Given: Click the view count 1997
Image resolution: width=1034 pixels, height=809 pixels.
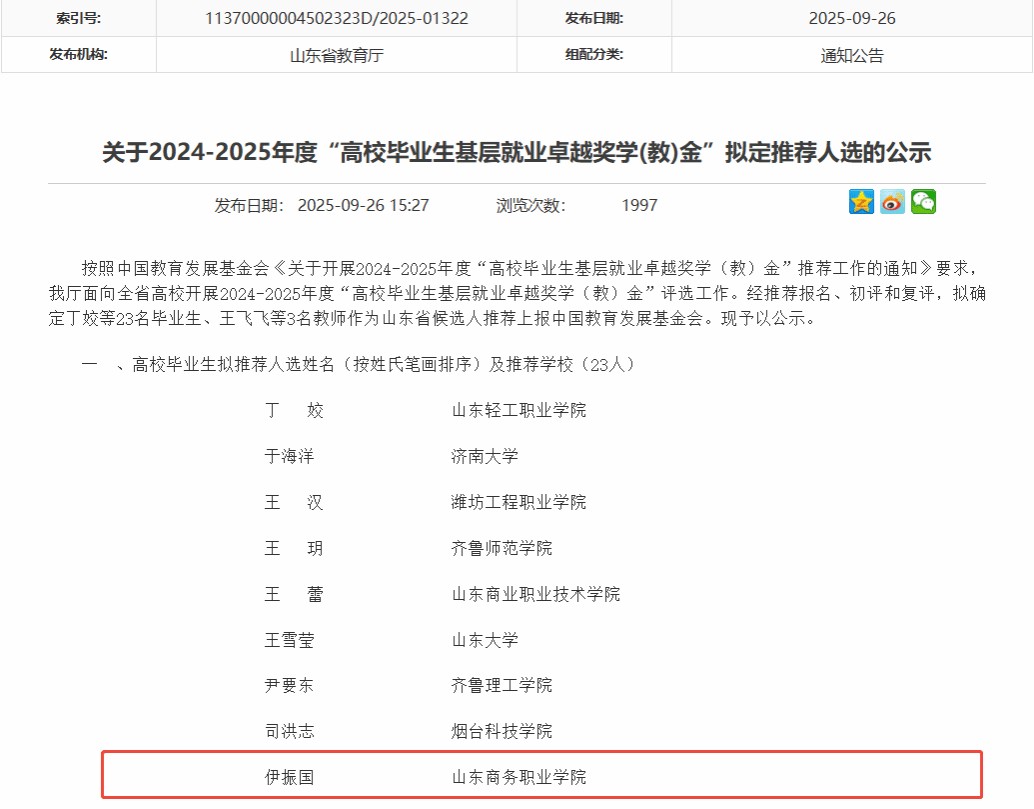Looking at the screenshot, I should [639, 205].
